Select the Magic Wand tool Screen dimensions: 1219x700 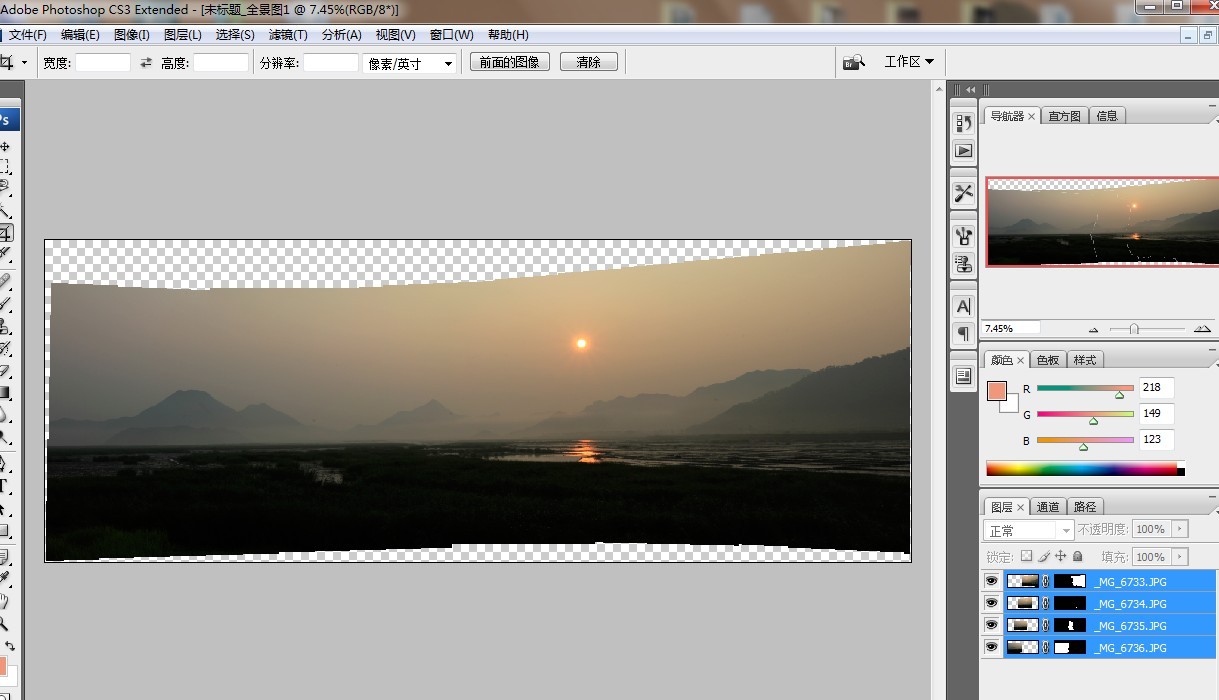[x=5, y=211]
